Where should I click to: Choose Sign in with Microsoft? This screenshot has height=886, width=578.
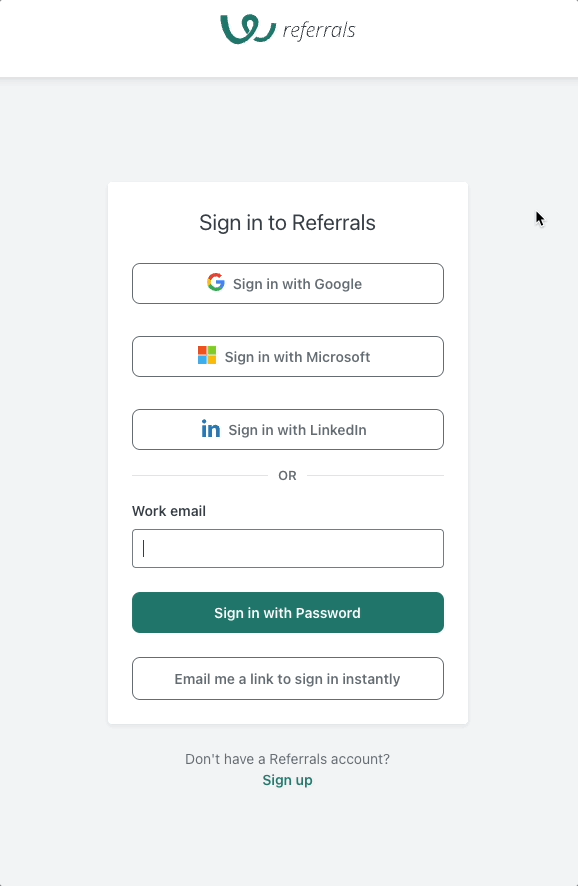(287, 355)
